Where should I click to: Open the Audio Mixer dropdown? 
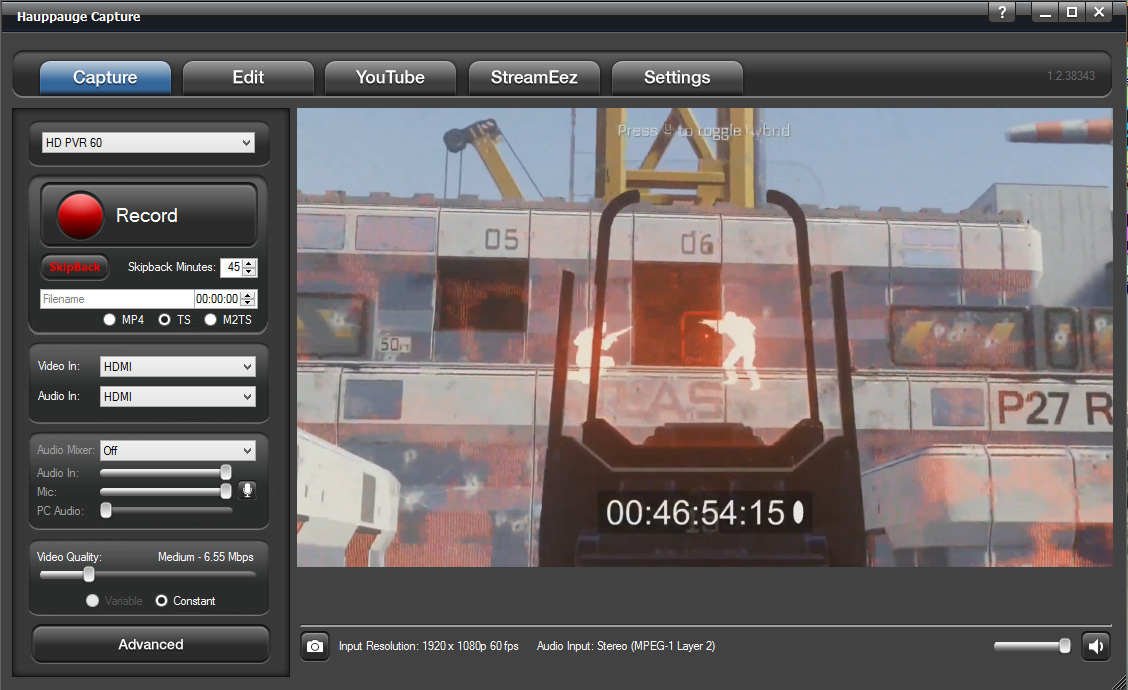pos(178,451)
